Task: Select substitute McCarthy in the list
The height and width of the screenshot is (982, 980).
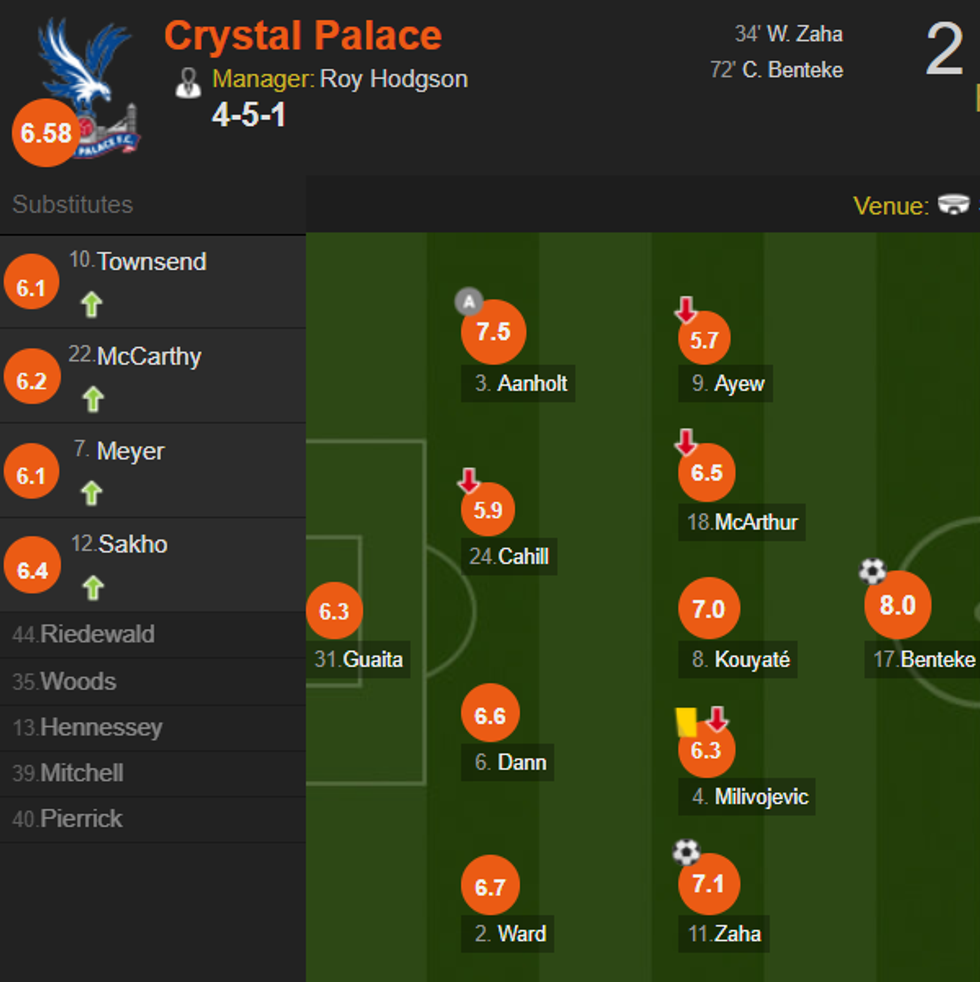Action: click(149, 357)
